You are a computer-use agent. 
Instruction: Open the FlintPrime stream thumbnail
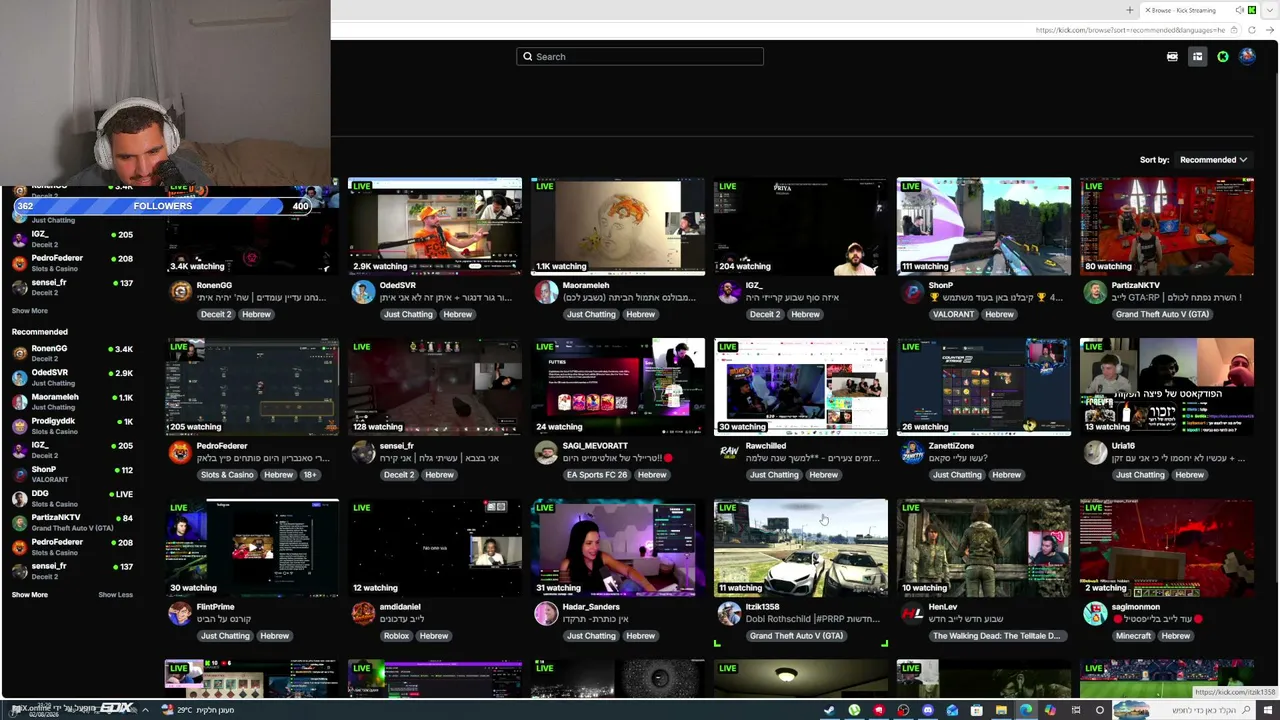[x=252, y=548]
